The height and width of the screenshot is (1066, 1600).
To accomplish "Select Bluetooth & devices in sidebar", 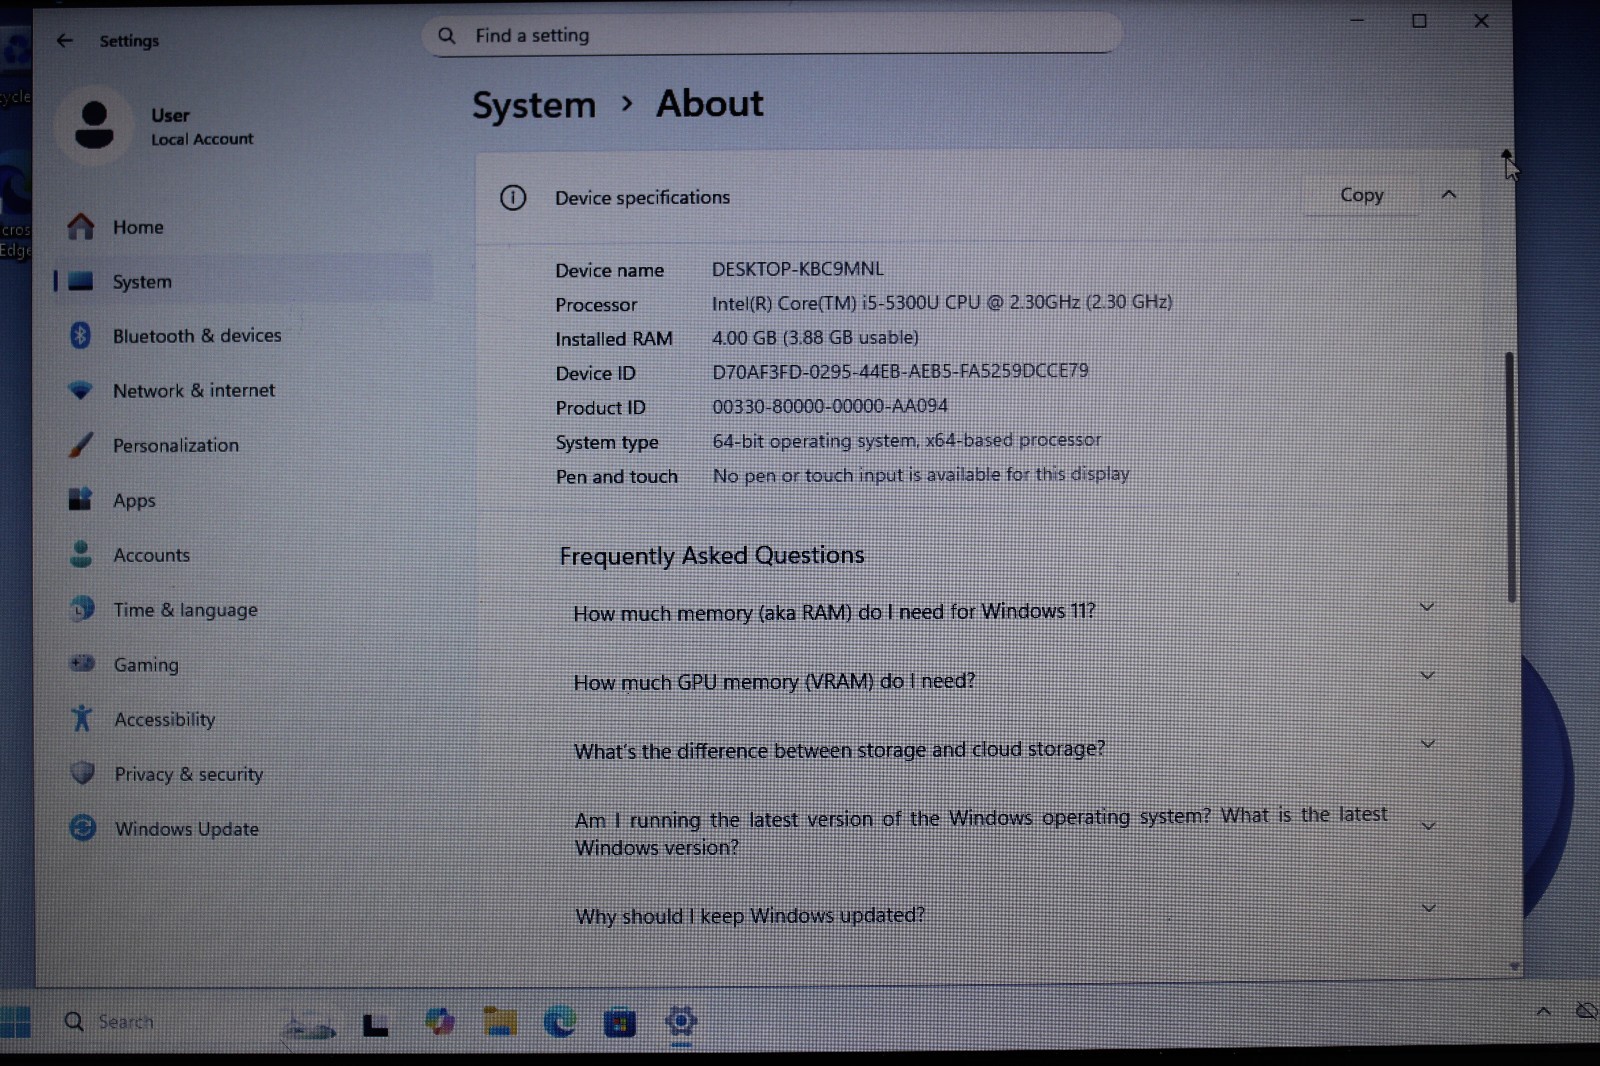I will pos(197,336).
